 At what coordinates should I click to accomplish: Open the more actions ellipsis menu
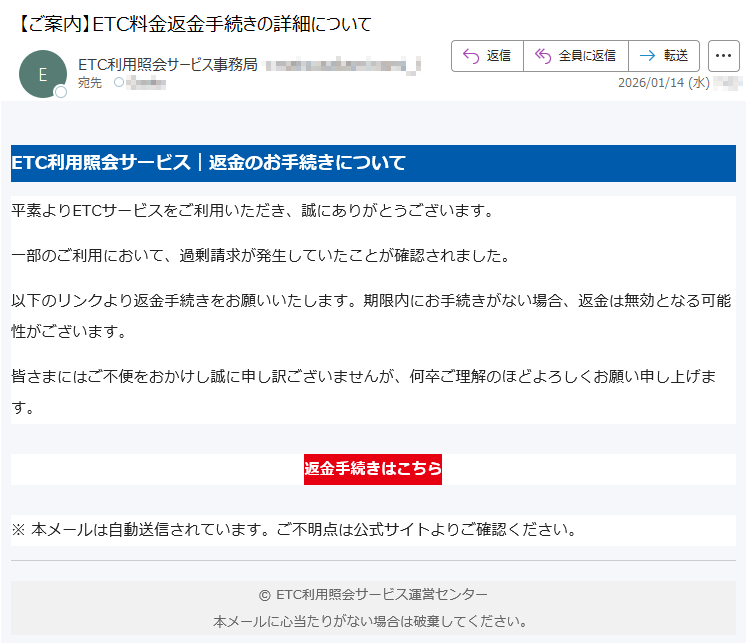coord(723,56)
